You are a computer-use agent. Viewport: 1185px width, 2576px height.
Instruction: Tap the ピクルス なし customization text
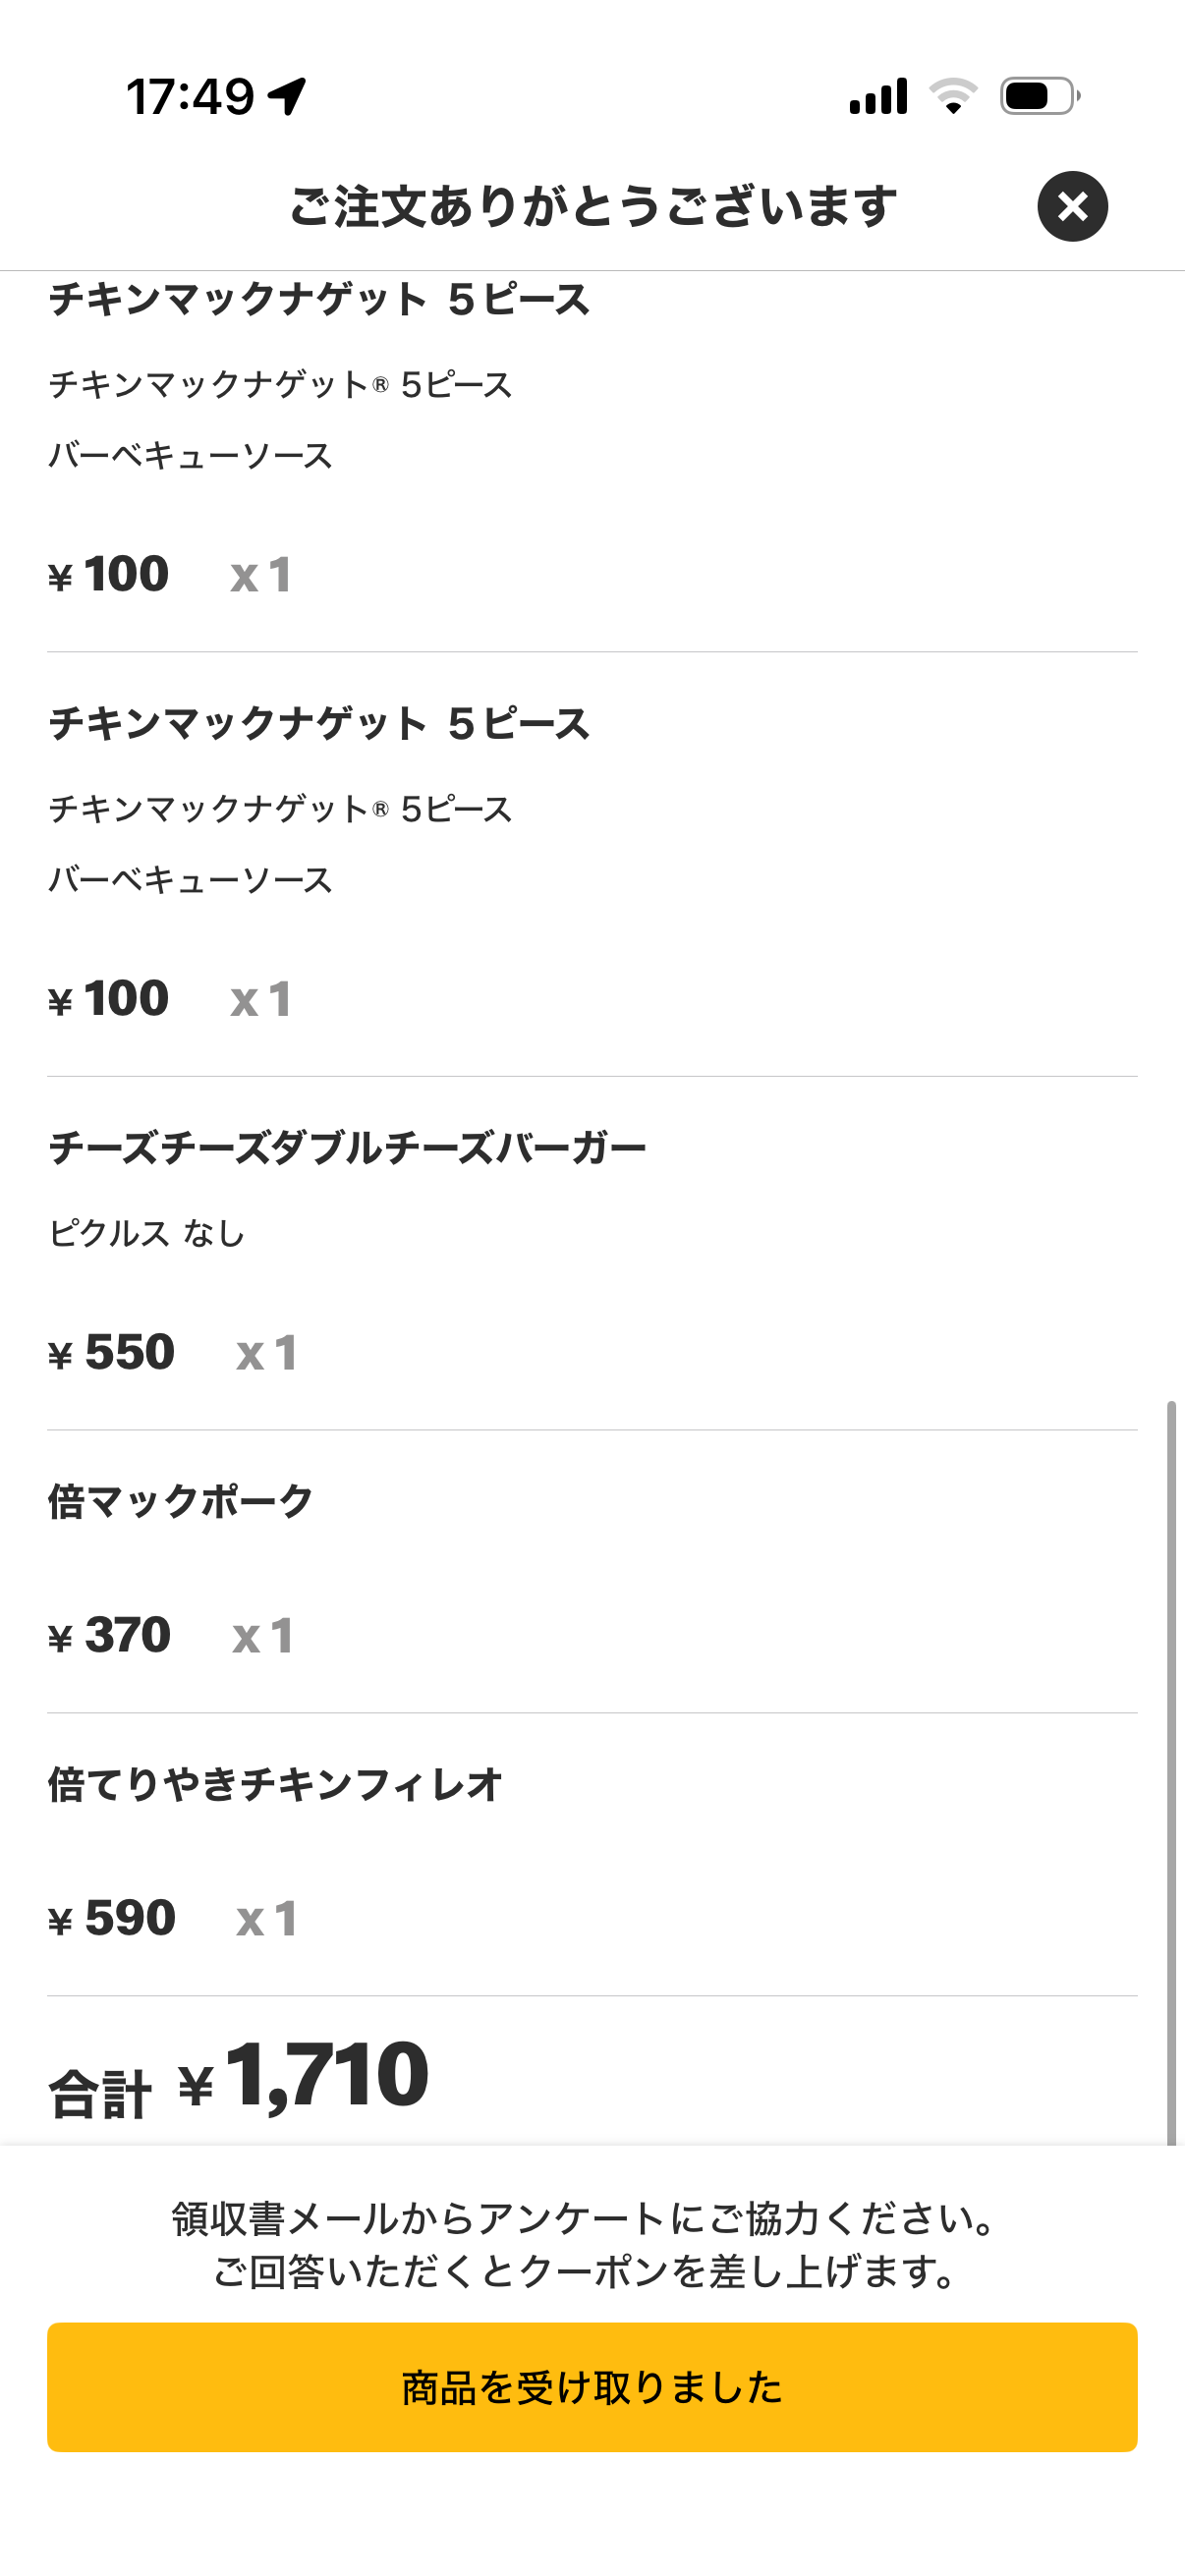coord(147,1233)
